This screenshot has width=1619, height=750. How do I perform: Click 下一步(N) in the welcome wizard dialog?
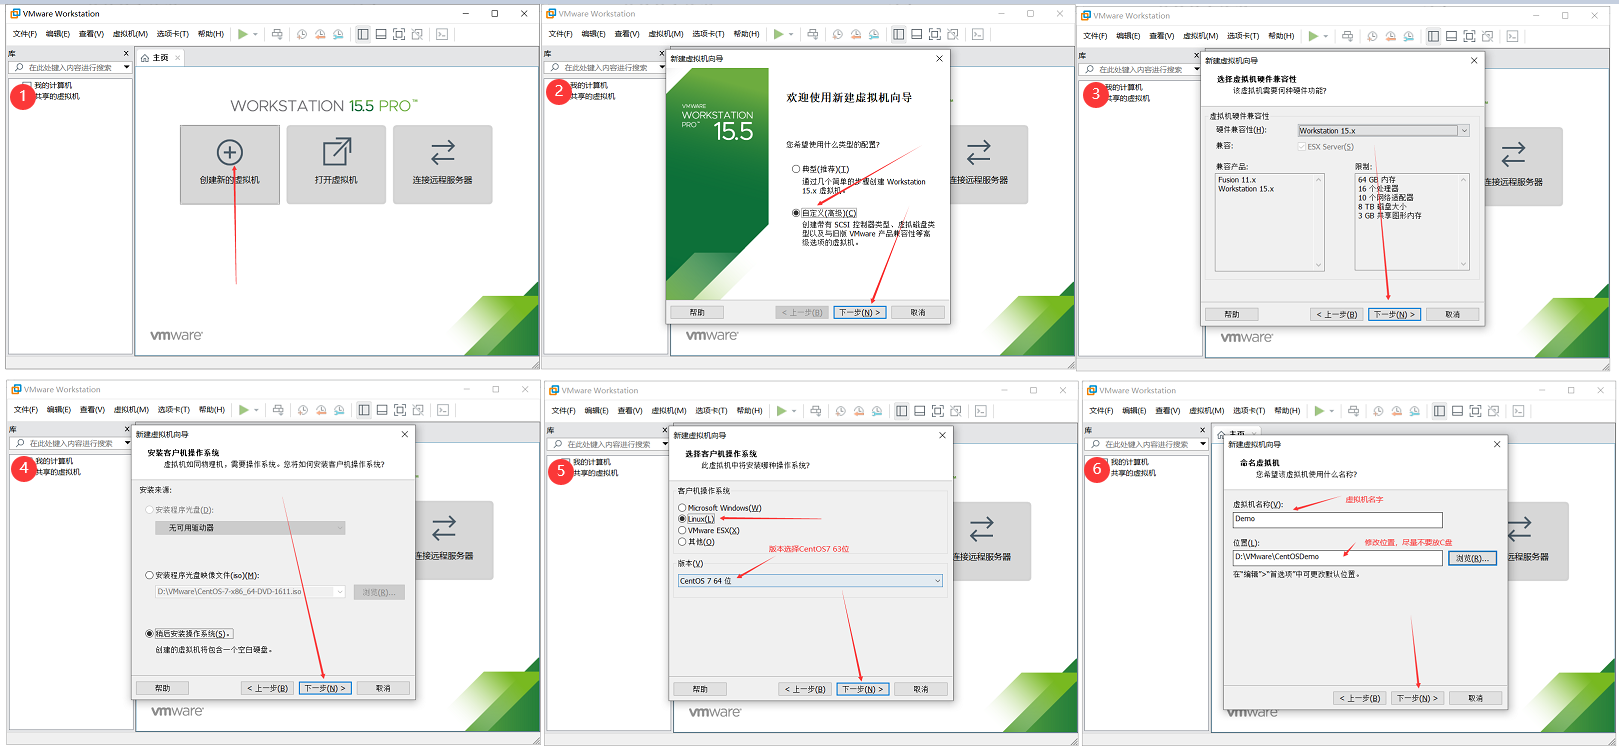click(x=860, y=313)
